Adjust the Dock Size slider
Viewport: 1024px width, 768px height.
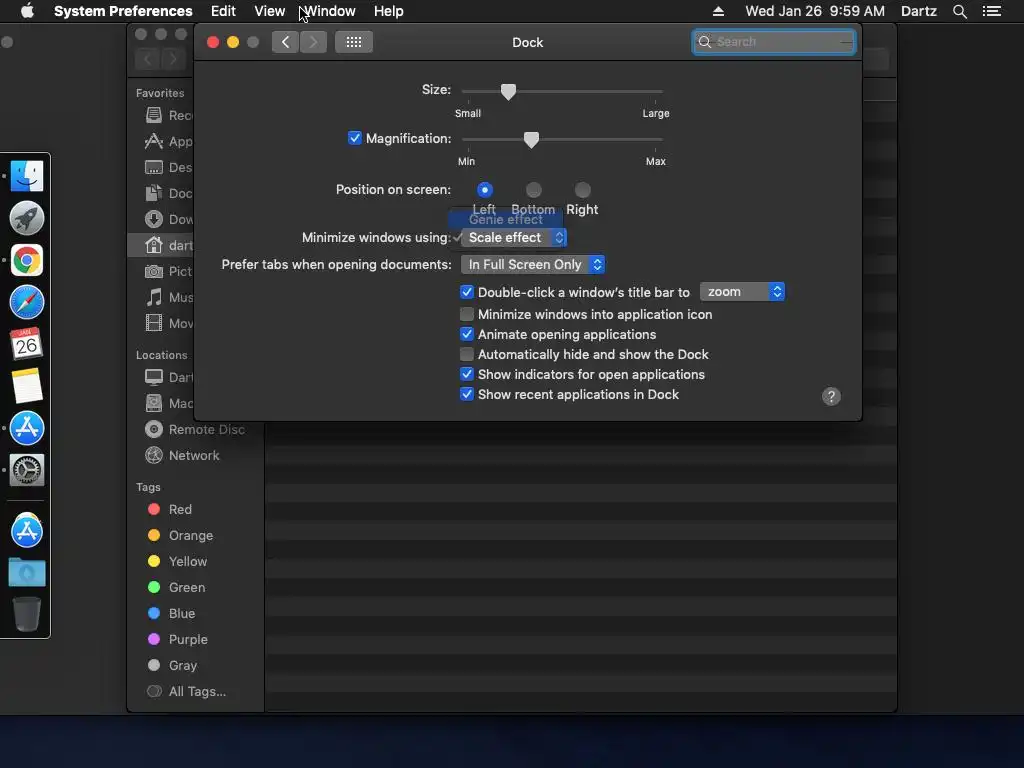[x=508, y=91]
